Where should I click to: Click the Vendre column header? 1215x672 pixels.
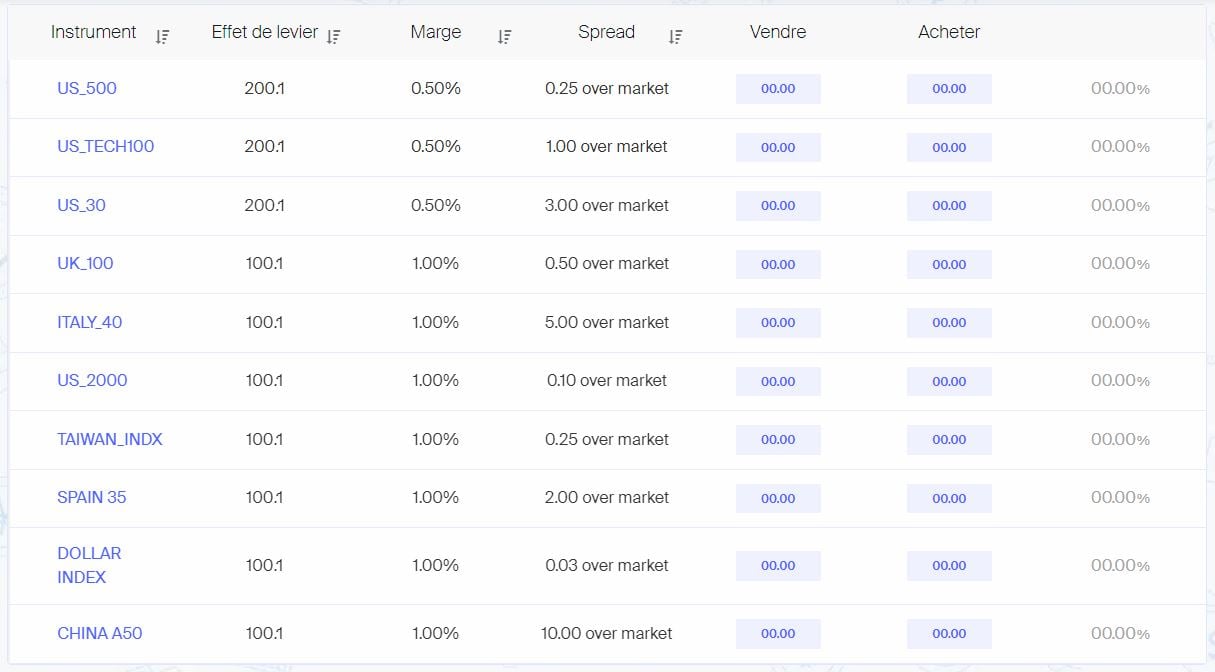778,32
